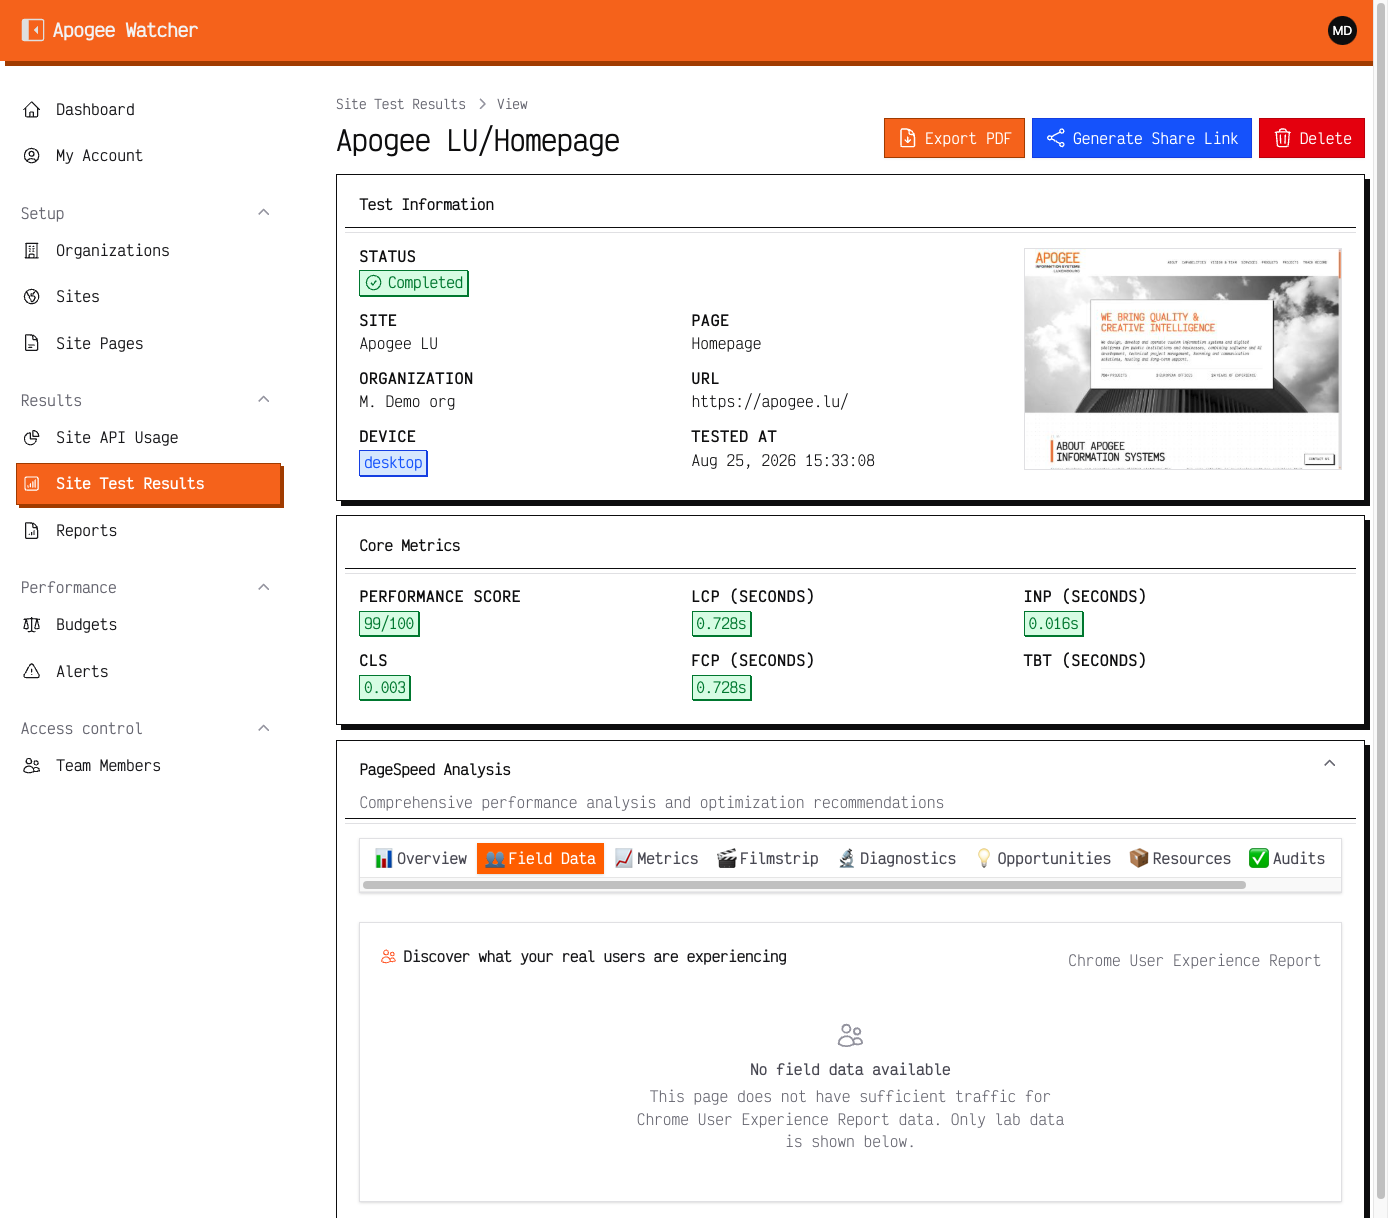This screenshot has width=1388, height=1218.
Task: Click the desktop device badge
Action: [393, 463]
